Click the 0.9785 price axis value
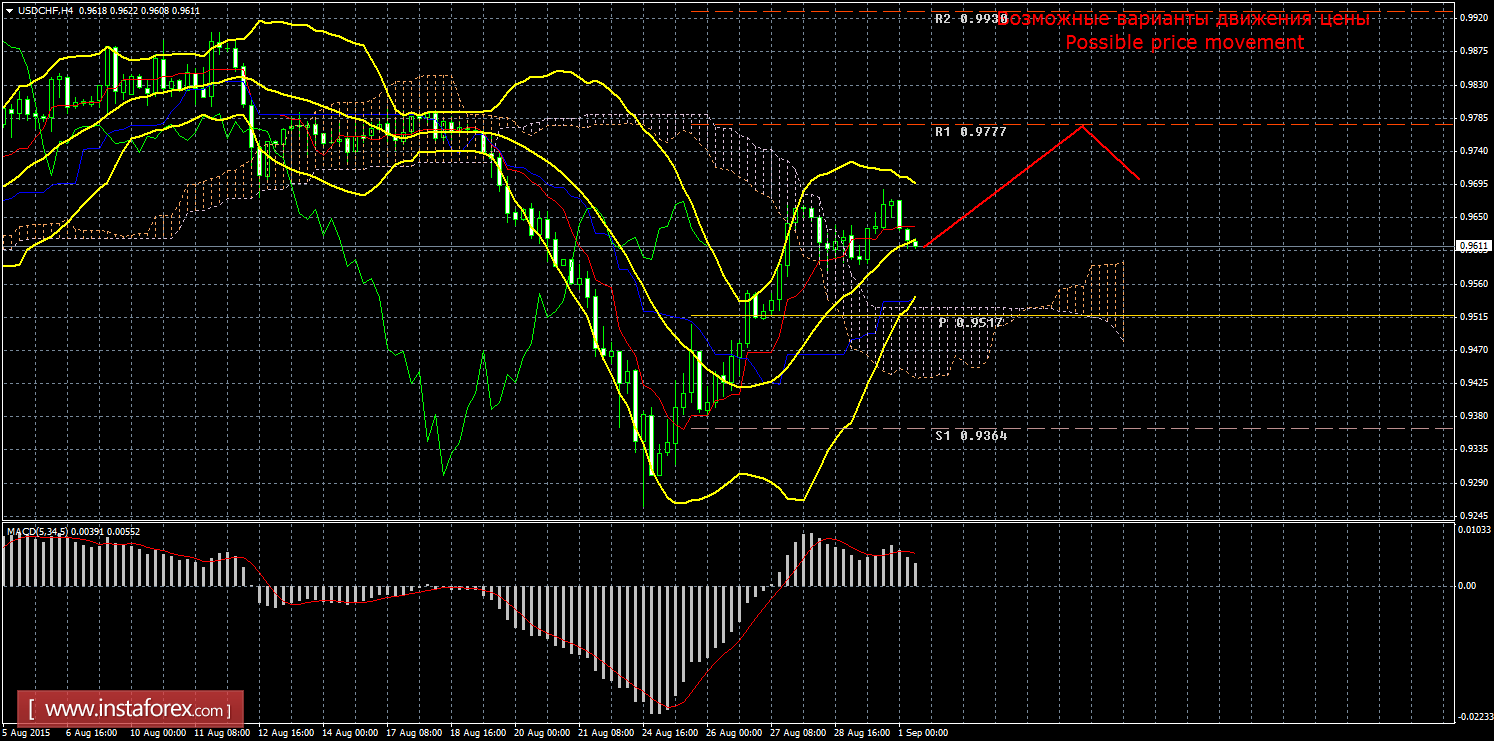 [x=1473, y=117]
